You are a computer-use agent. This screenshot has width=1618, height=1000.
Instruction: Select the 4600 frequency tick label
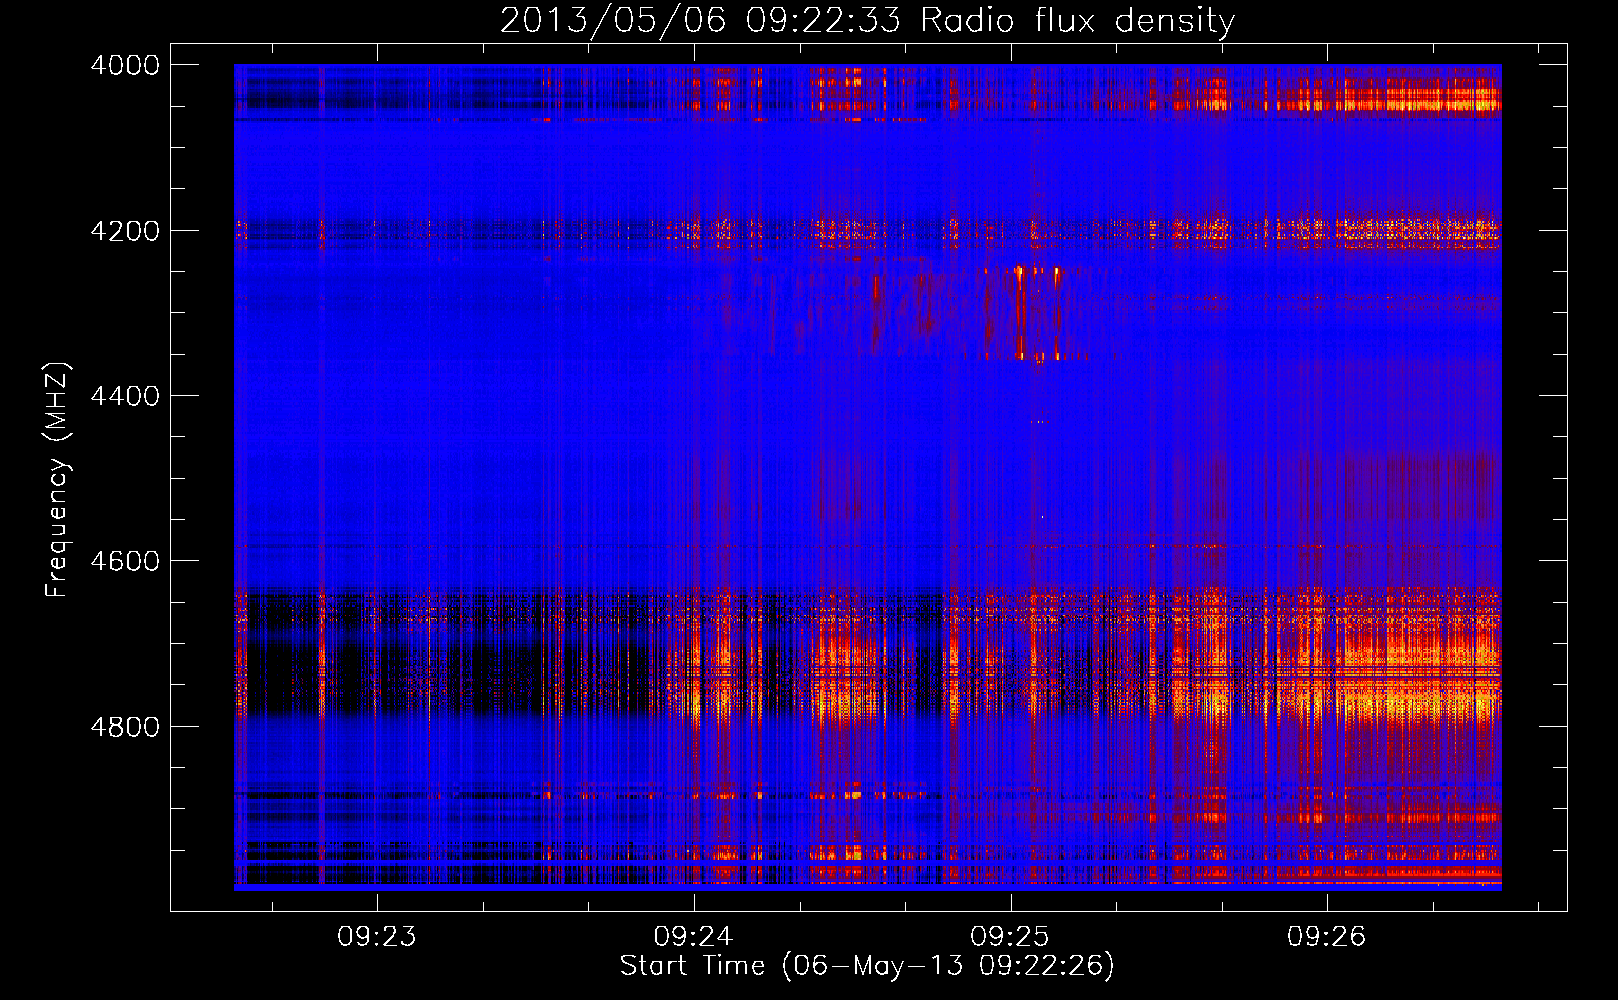[x=125, y=561]
